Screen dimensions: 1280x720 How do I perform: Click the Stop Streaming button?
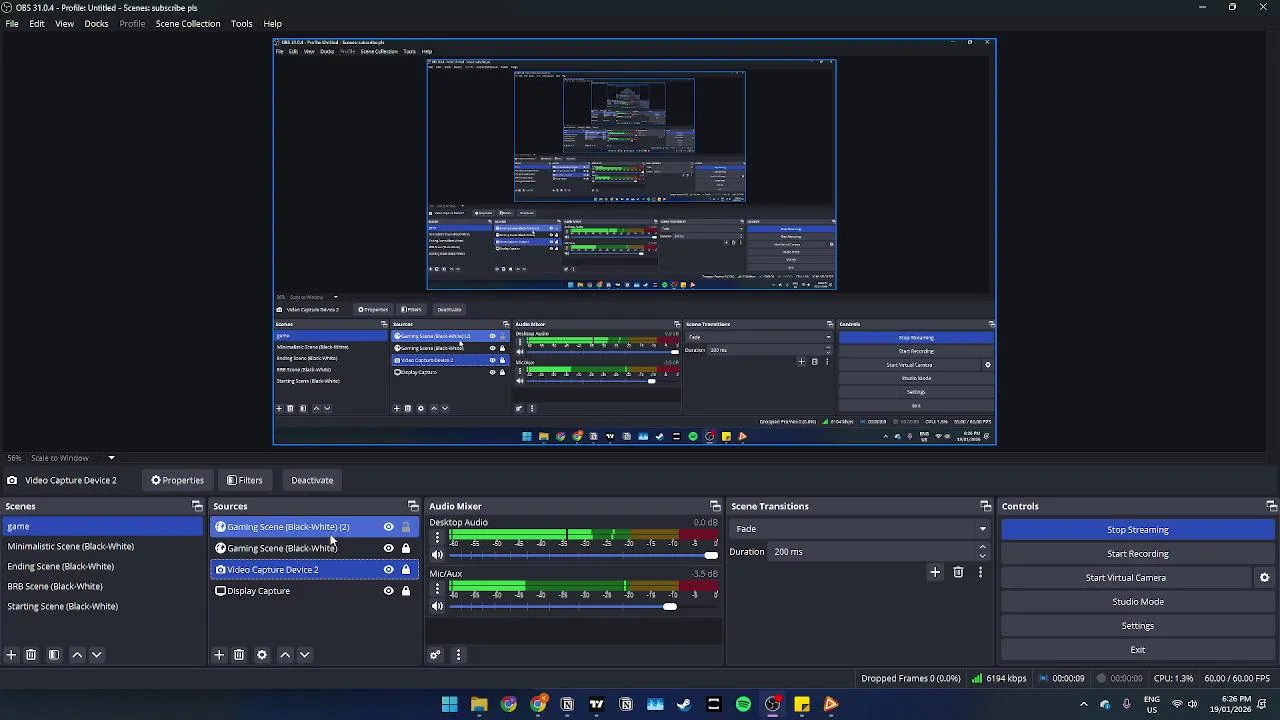click(1138, 530)
